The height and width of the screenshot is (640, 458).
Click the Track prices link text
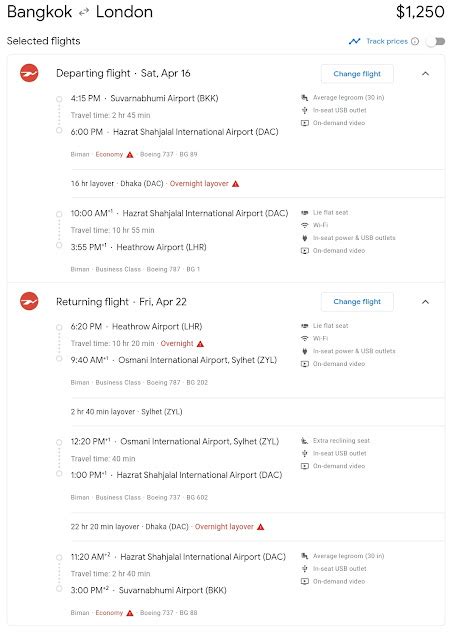click(x=387, y=41)
